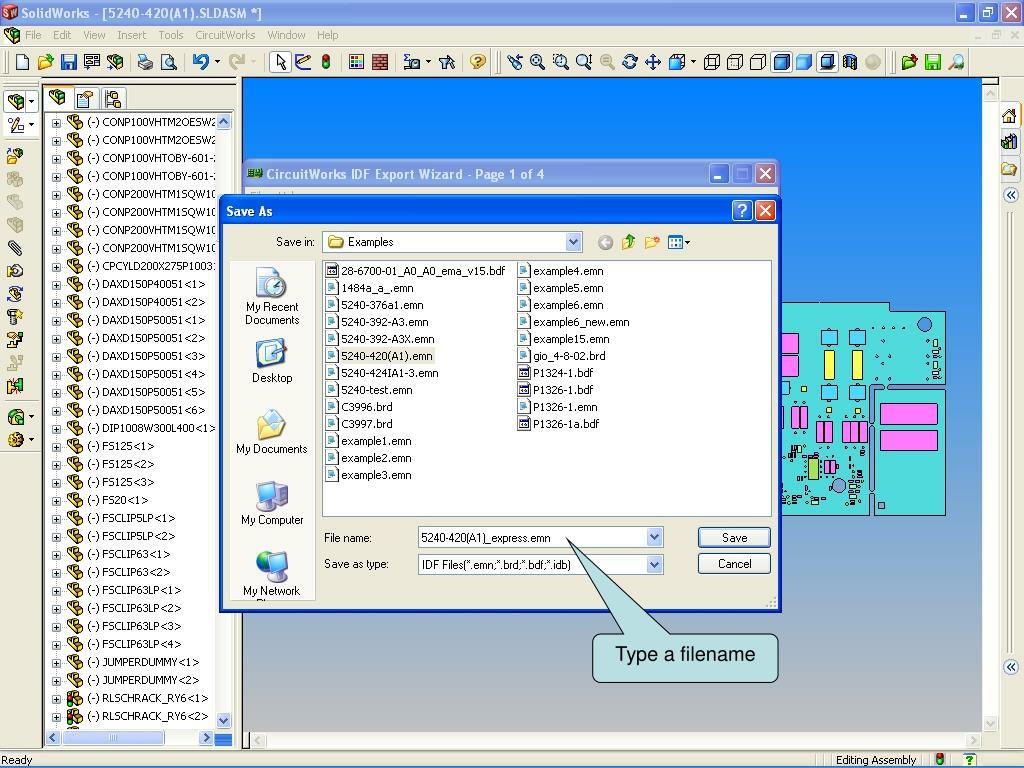Click the Print Preview icon

tap(168, 62)
